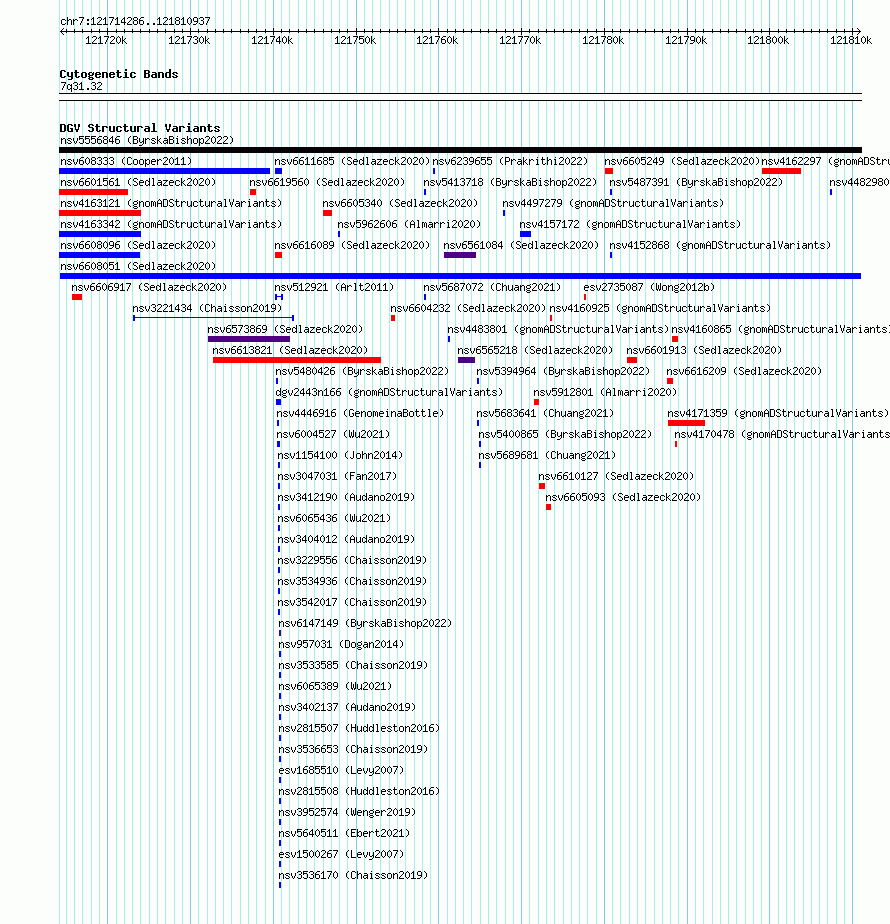
Task: Open nsv5640511 (Ebert2021) variant
Action: [344, 833]
